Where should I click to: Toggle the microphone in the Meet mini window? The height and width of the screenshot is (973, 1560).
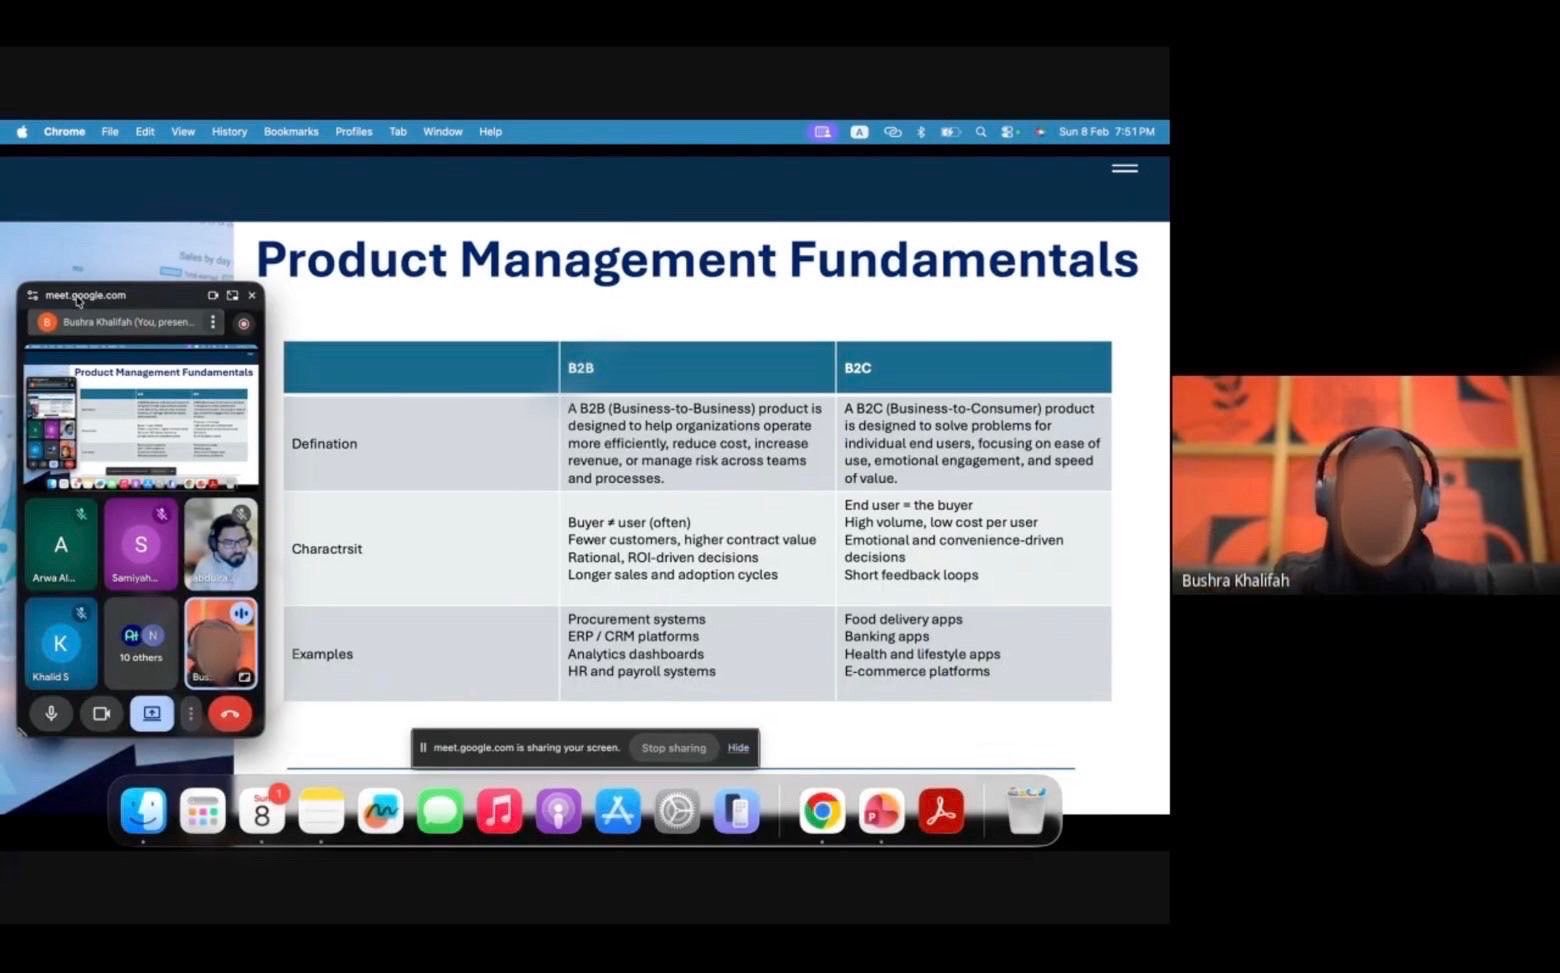point(51,714)
